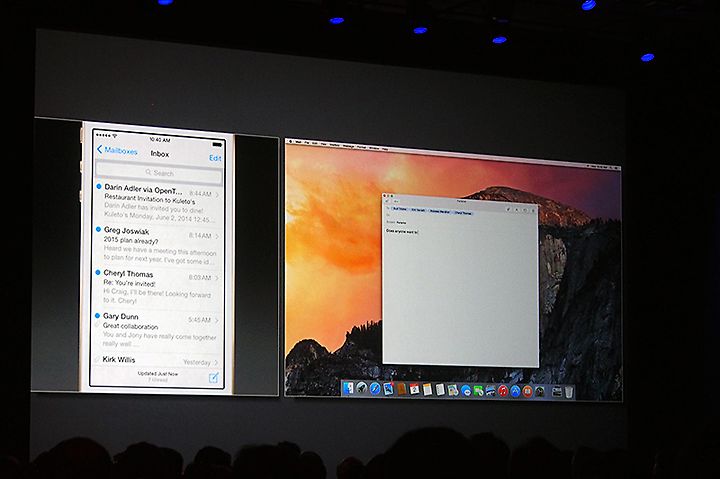The image size is (720, 479).
Task: Tap chevron beside the 8:03 AM message
Action: [217, 278]
